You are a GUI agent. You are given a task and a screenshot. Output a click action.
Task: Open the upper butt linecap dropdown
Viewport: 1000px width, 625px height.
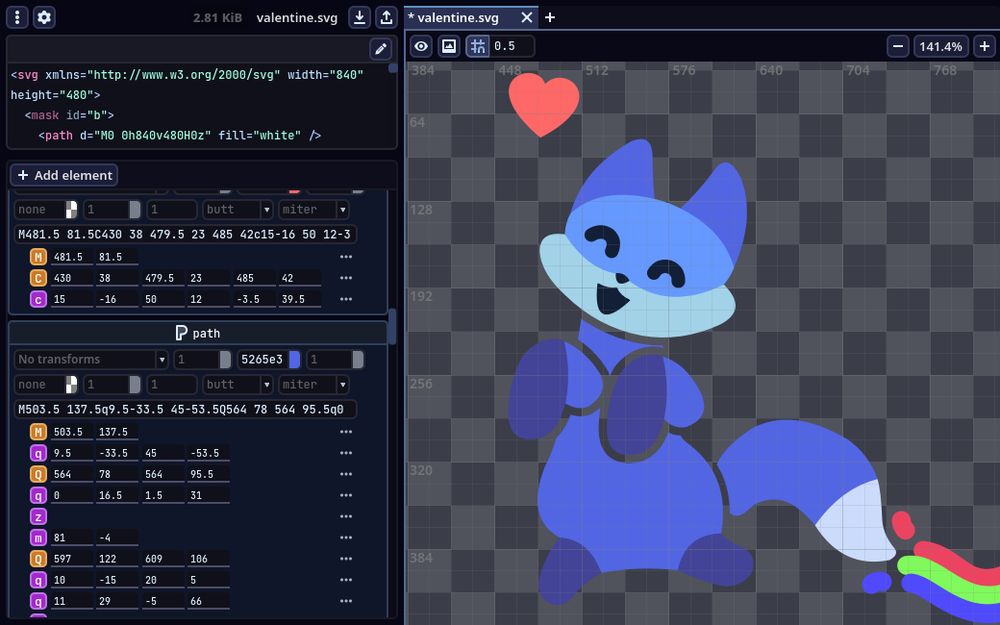[238, 209]
